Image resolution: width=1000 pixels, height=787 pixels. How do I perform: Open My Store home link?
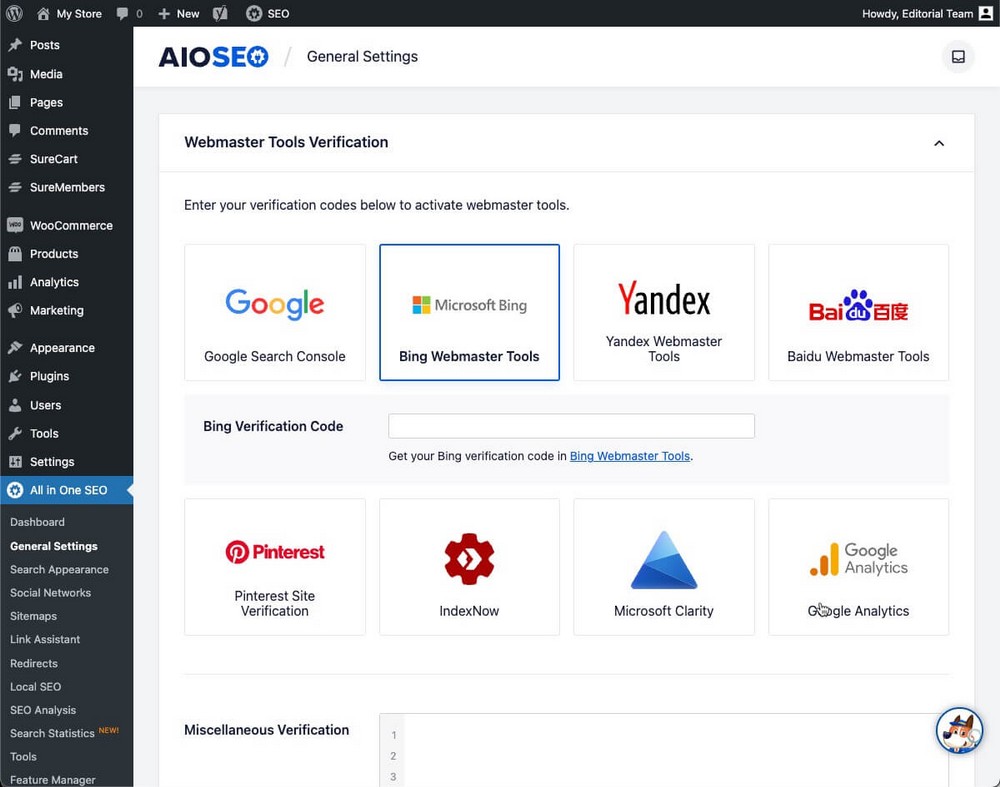69,13
